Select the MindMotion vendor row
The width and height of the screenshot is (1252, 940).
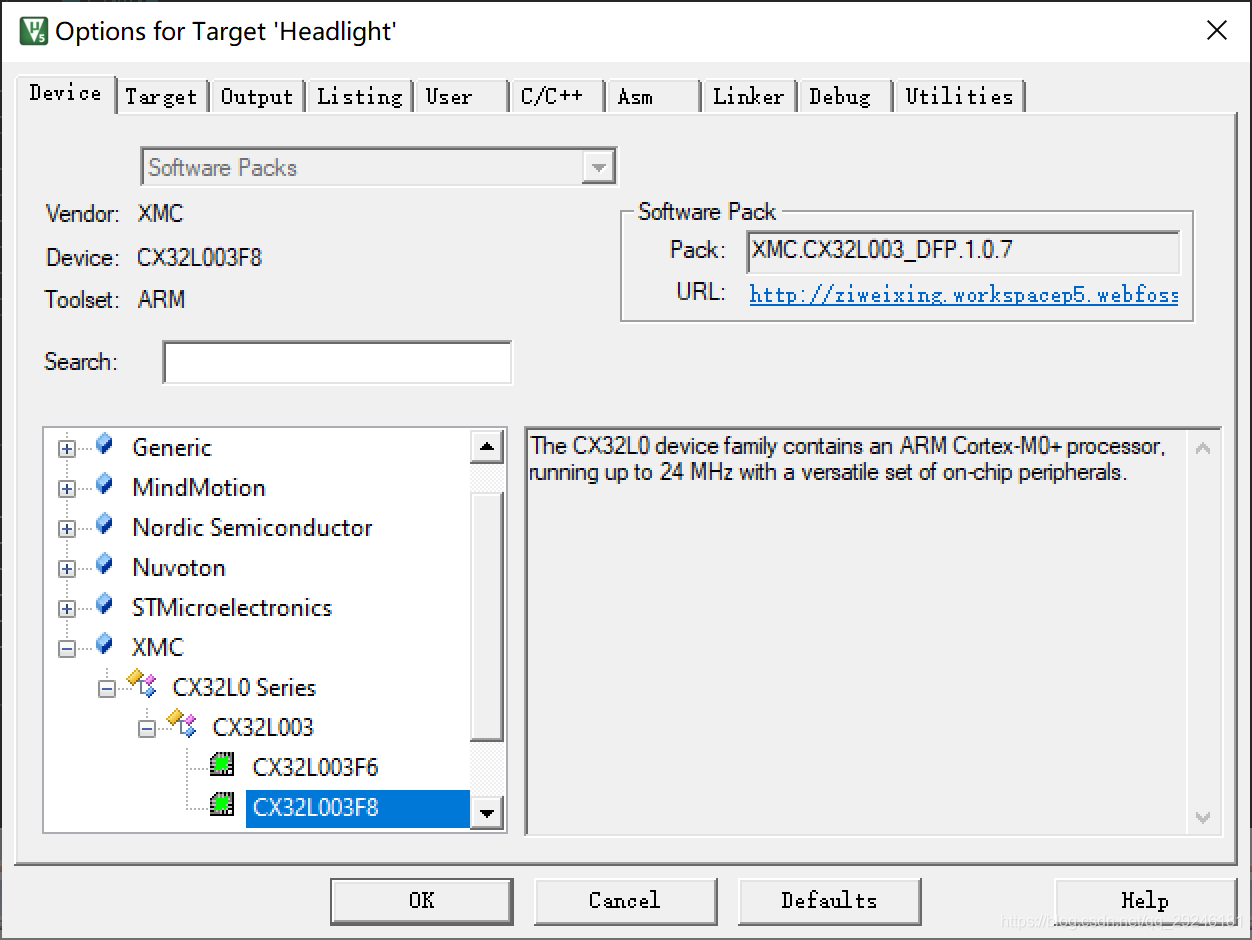pyautogui.click(x=199, y=488)
